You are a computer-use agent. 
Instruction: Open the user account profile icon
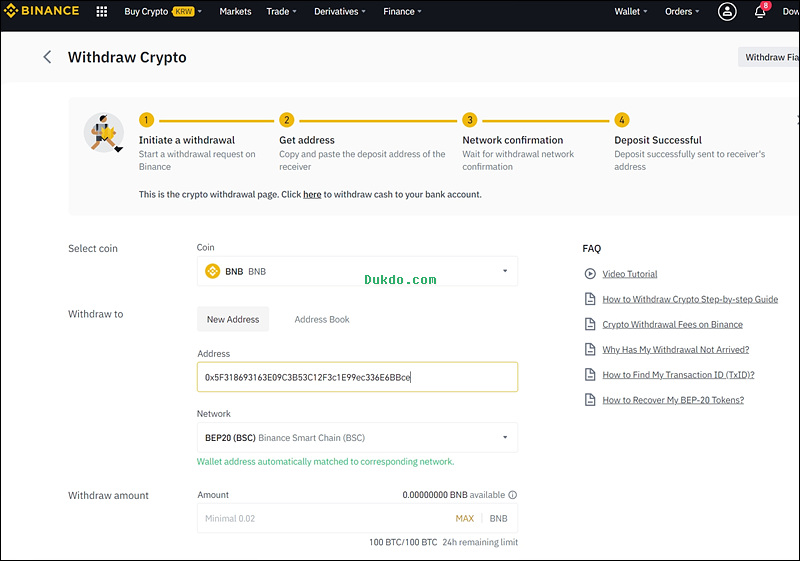(x=727, y=11)
